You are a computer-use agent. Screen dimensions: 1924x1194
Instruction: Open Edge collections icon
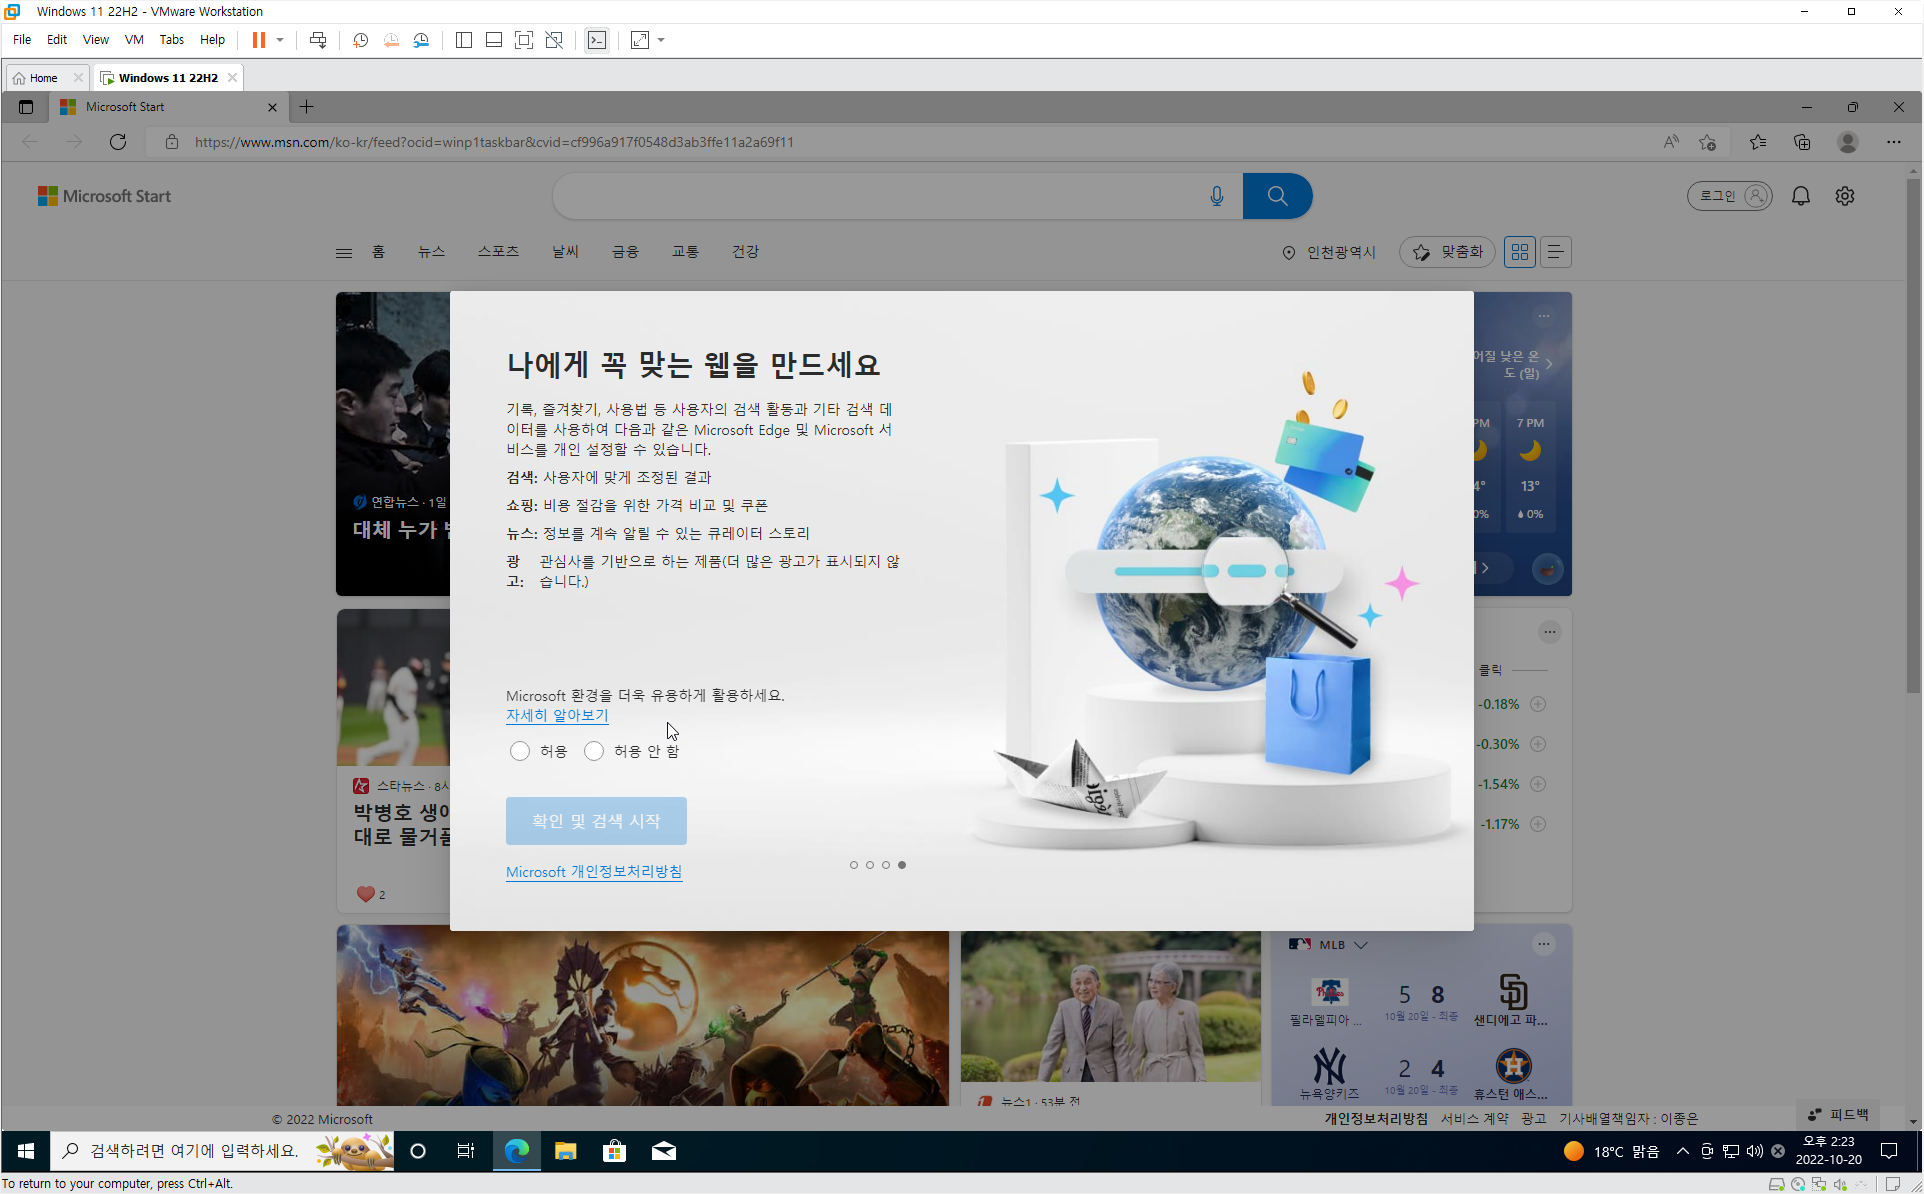coord(1802,142)
